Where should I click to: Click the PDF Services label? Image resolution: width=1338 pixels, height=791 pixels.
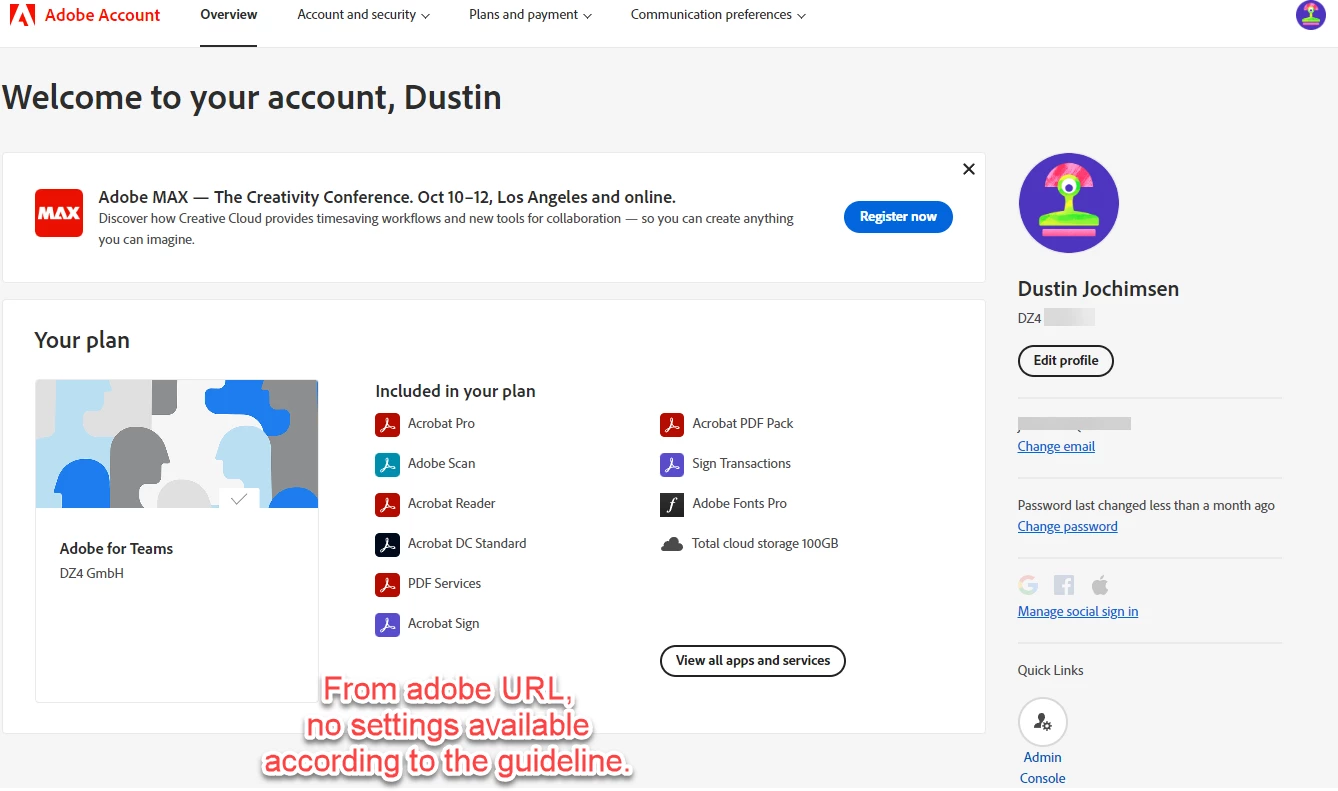(x=444, y=584)
